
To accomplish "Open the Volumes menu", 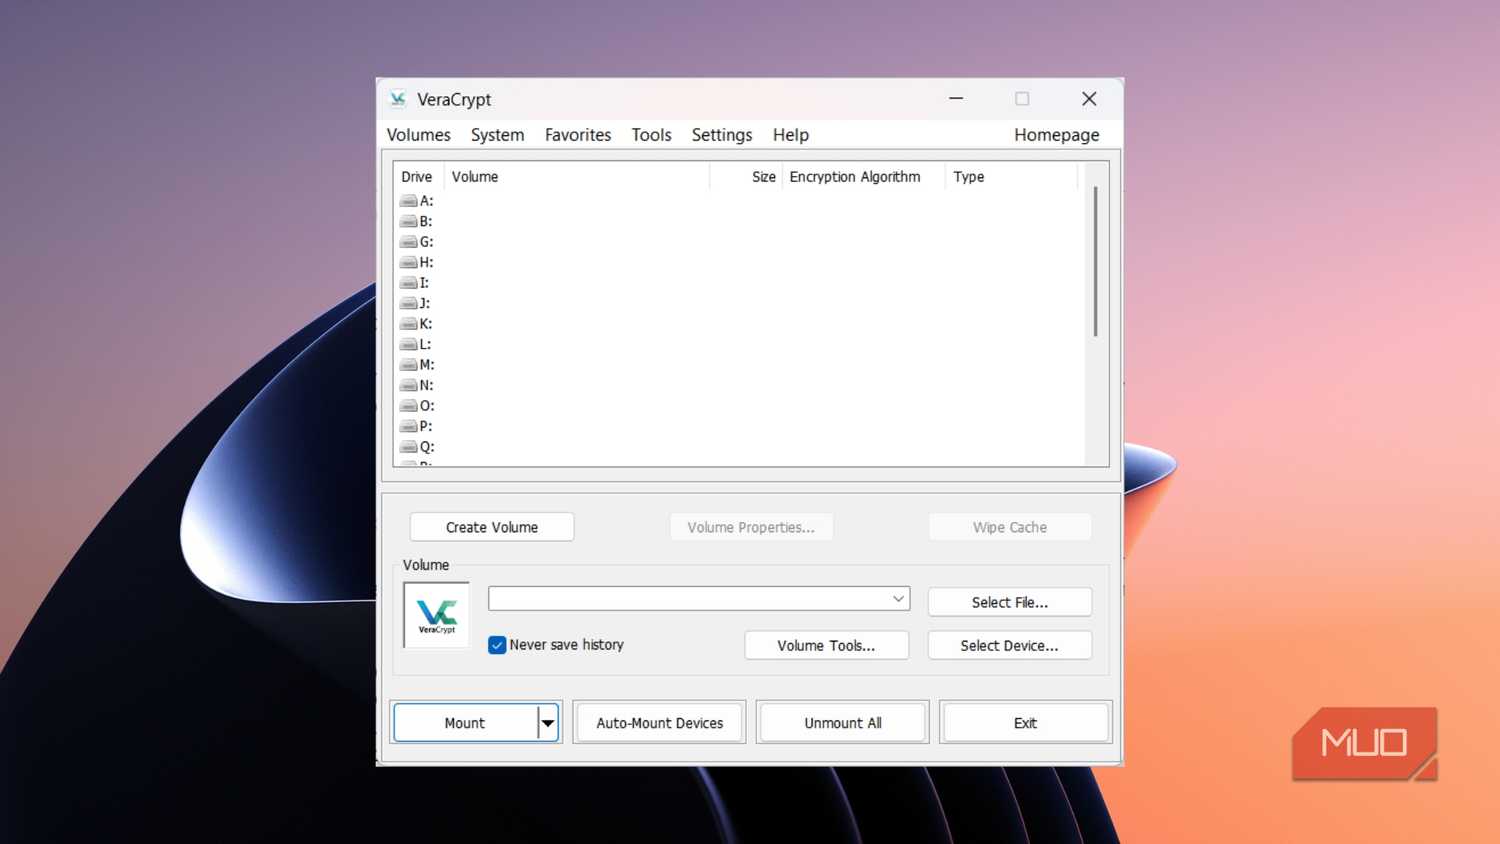I will [x=418, y=135].
